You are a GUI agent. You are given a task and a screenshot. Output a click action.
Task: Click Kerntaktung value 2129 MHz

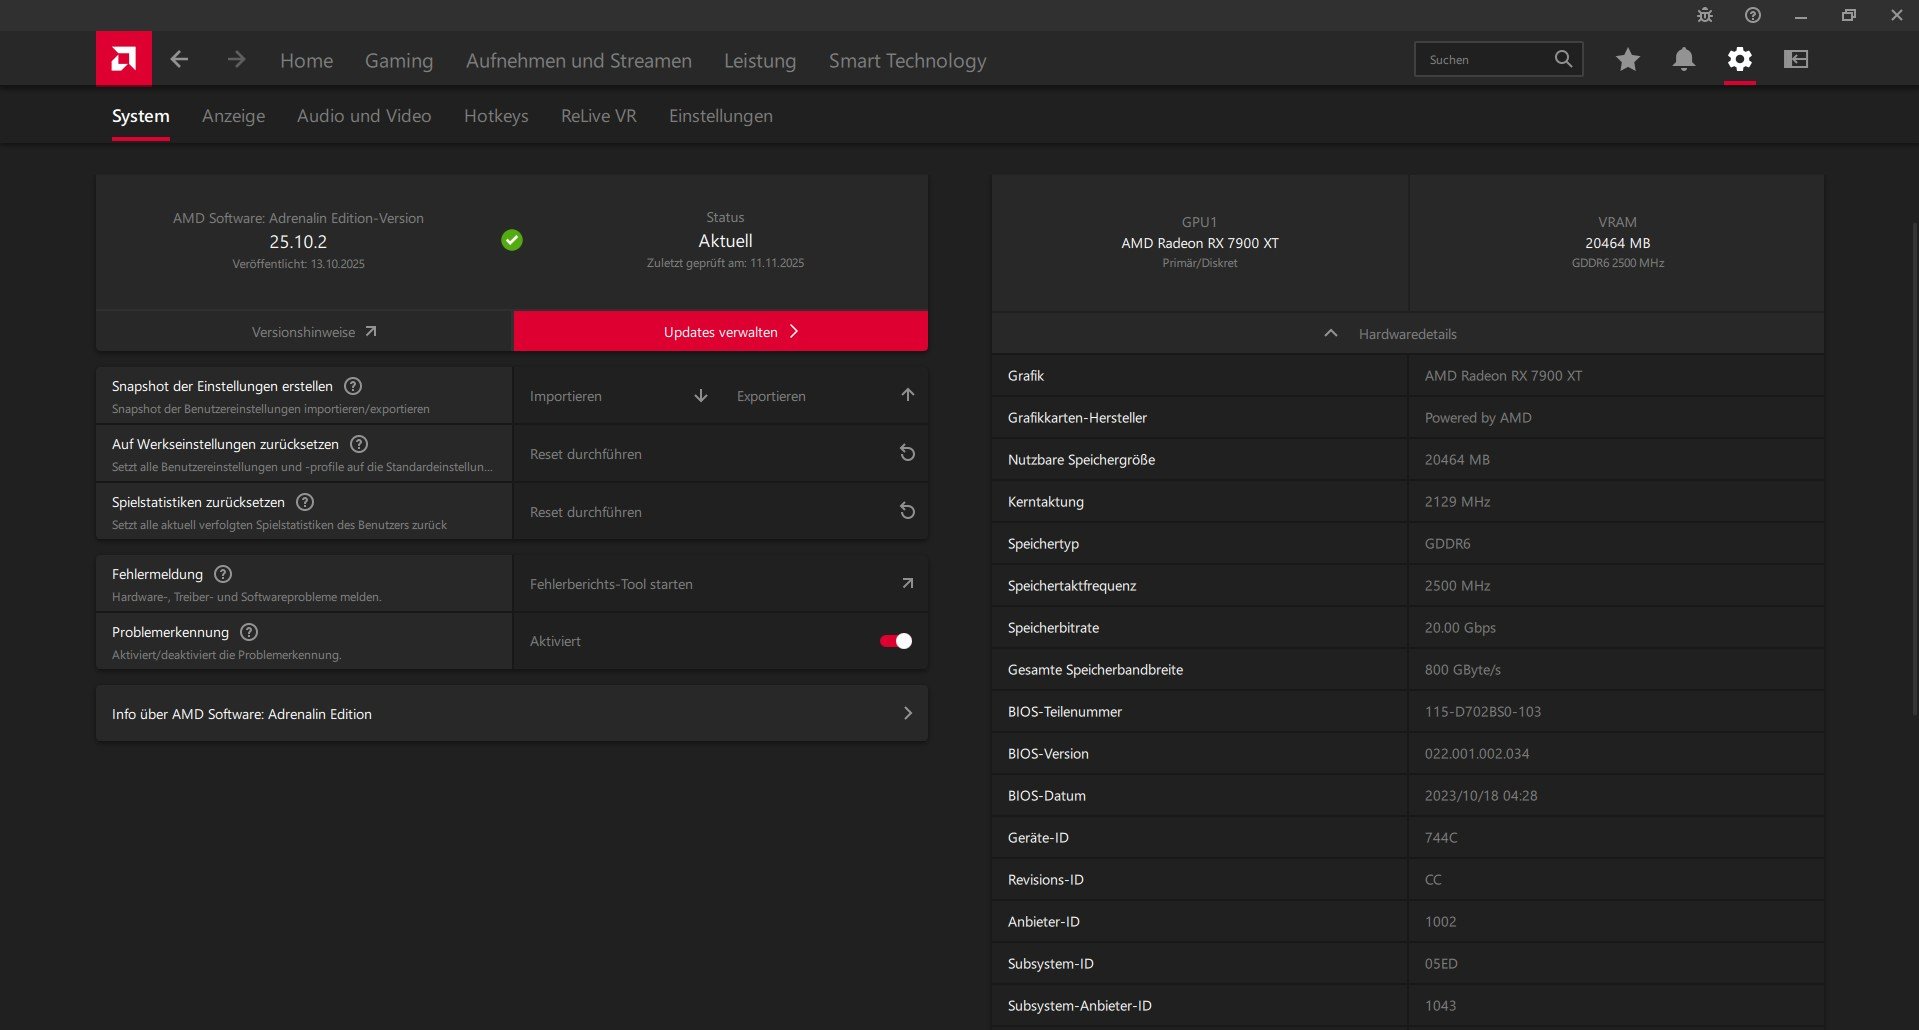(x=1458, y=502)
